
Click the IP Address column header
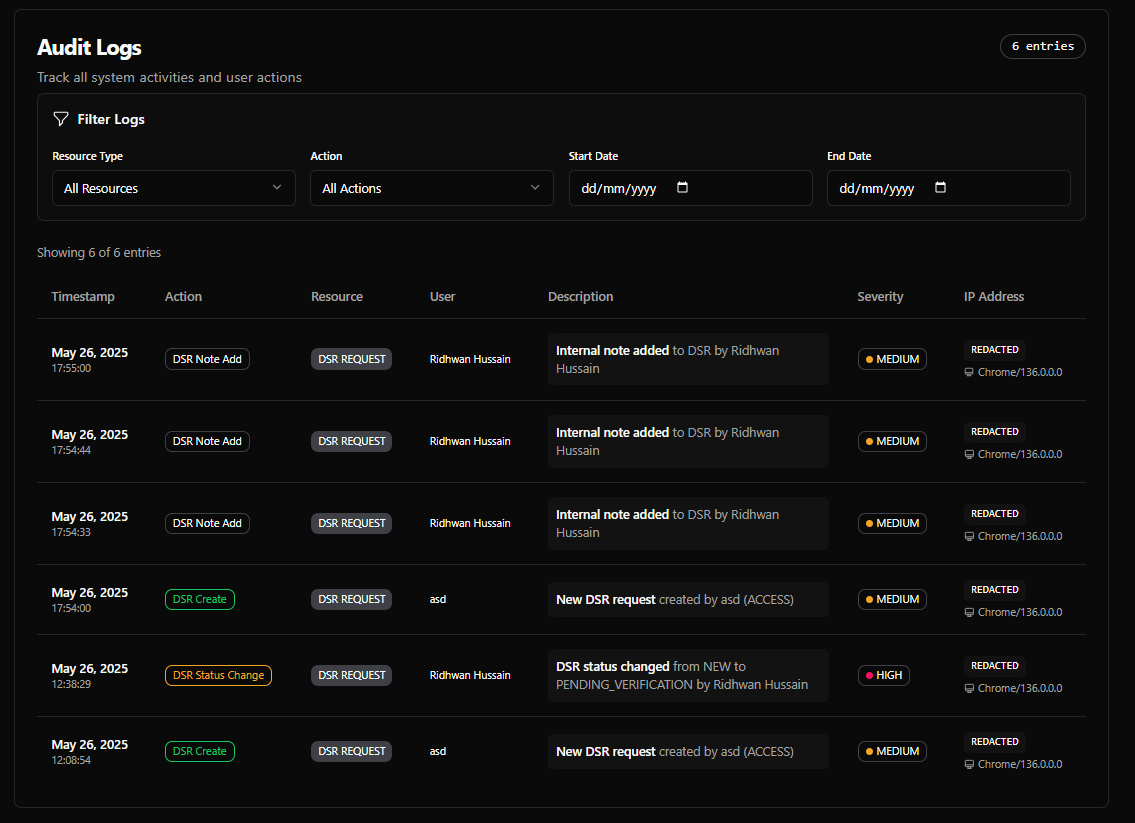pos(994,296)
